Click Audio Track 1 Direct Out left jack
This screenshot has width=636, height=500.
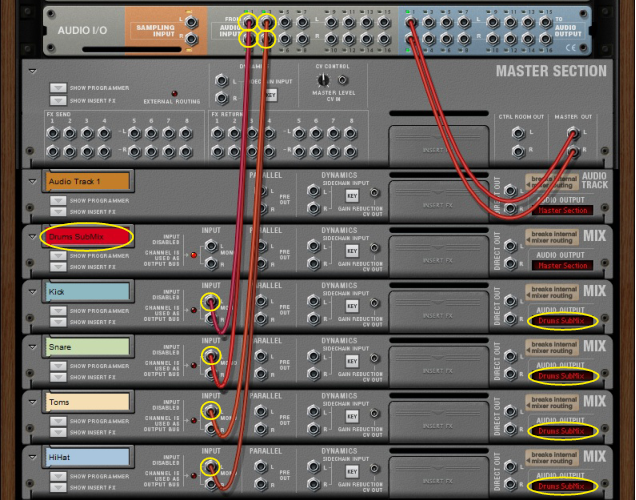click(x=512, y=189)
